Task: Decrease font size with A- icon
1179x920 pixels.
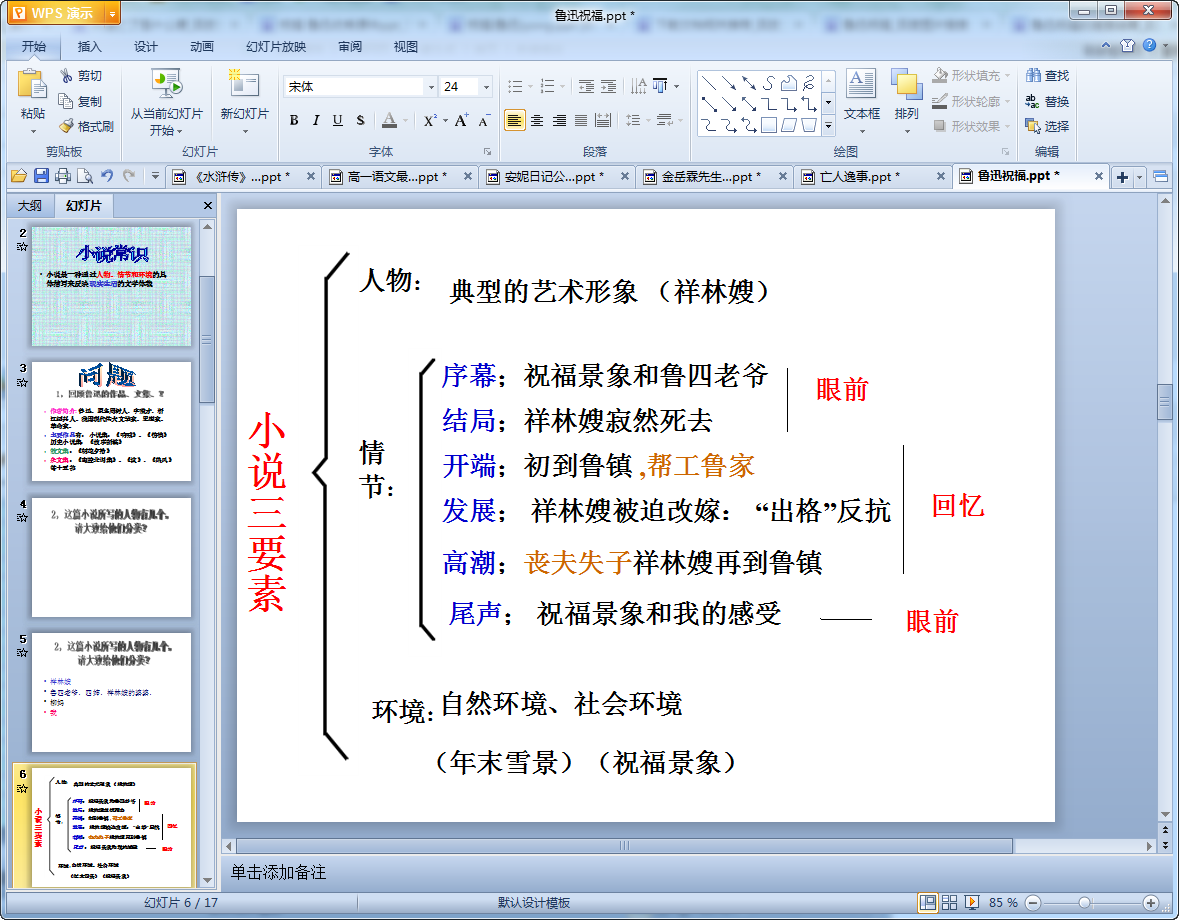Action: tap(483, 120)
